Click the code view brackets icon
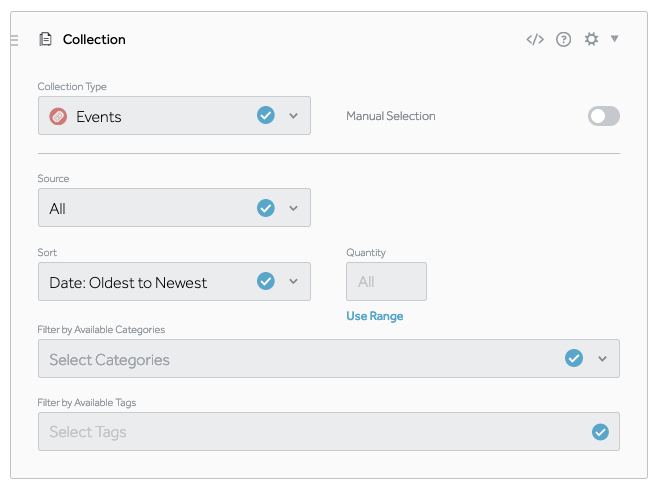663x491 pixels. [x=535, y=39]
